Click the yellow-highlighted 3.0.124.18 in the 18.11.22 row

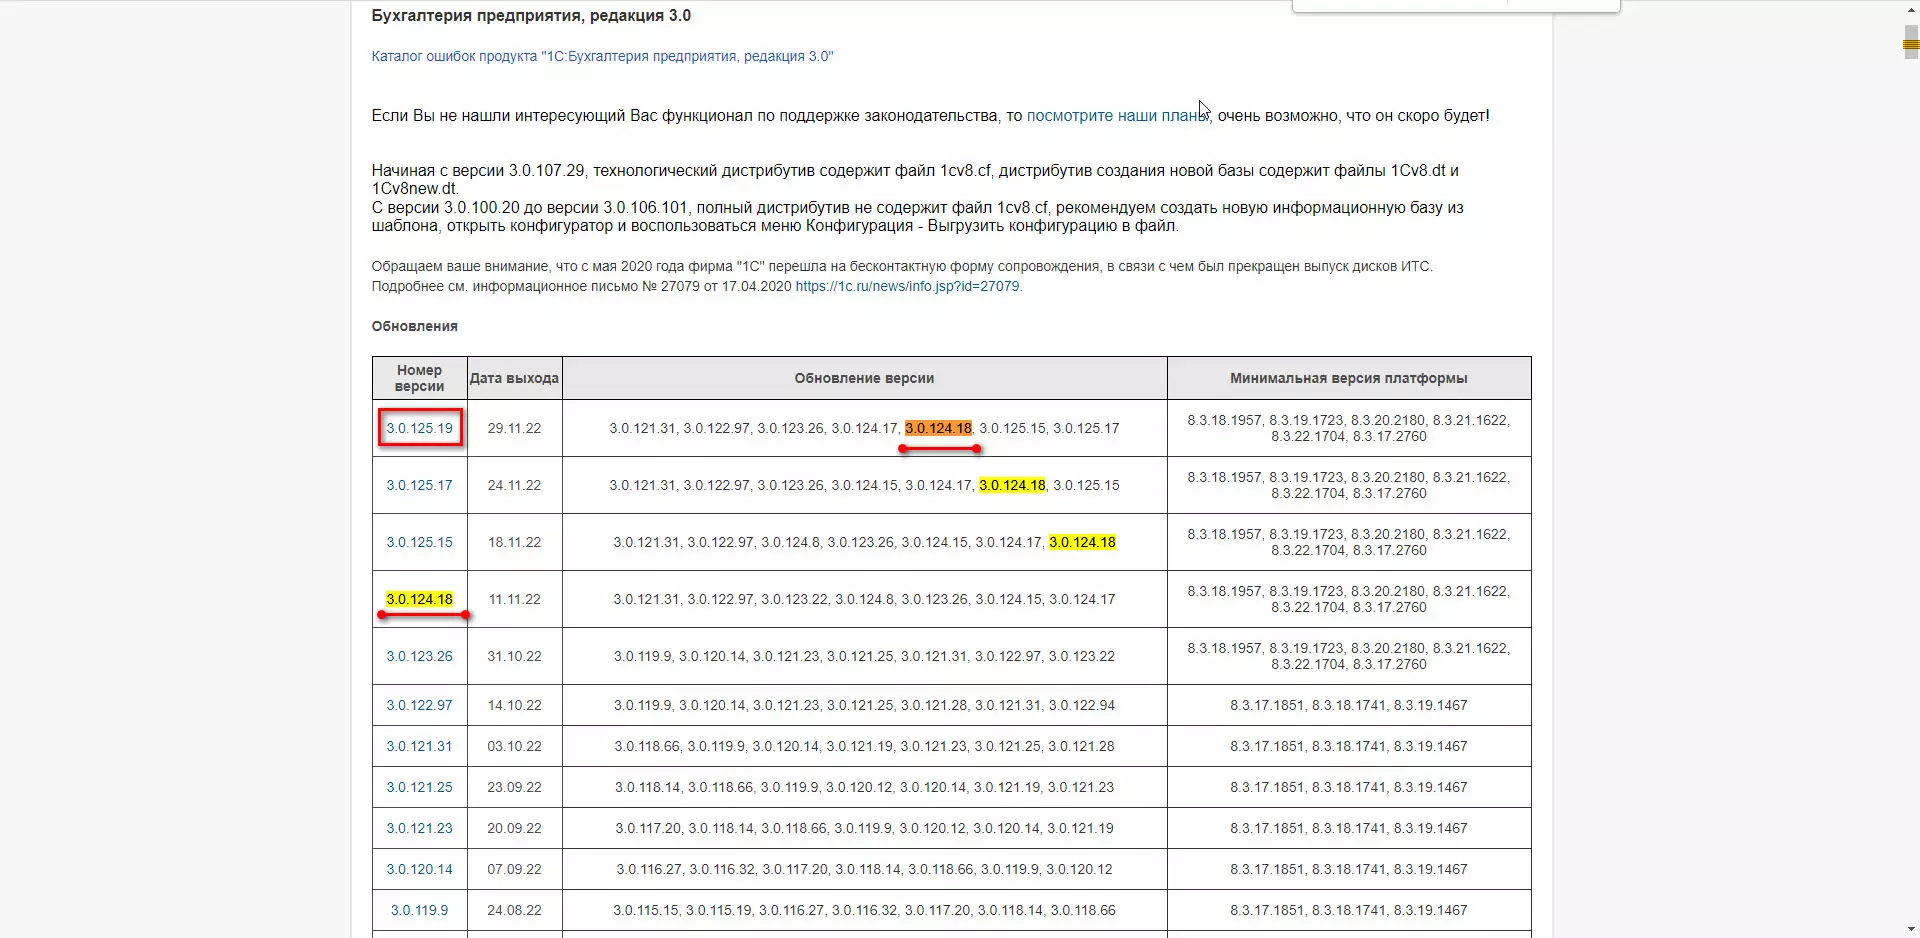pyautogui.click(x=1082, y=542)
